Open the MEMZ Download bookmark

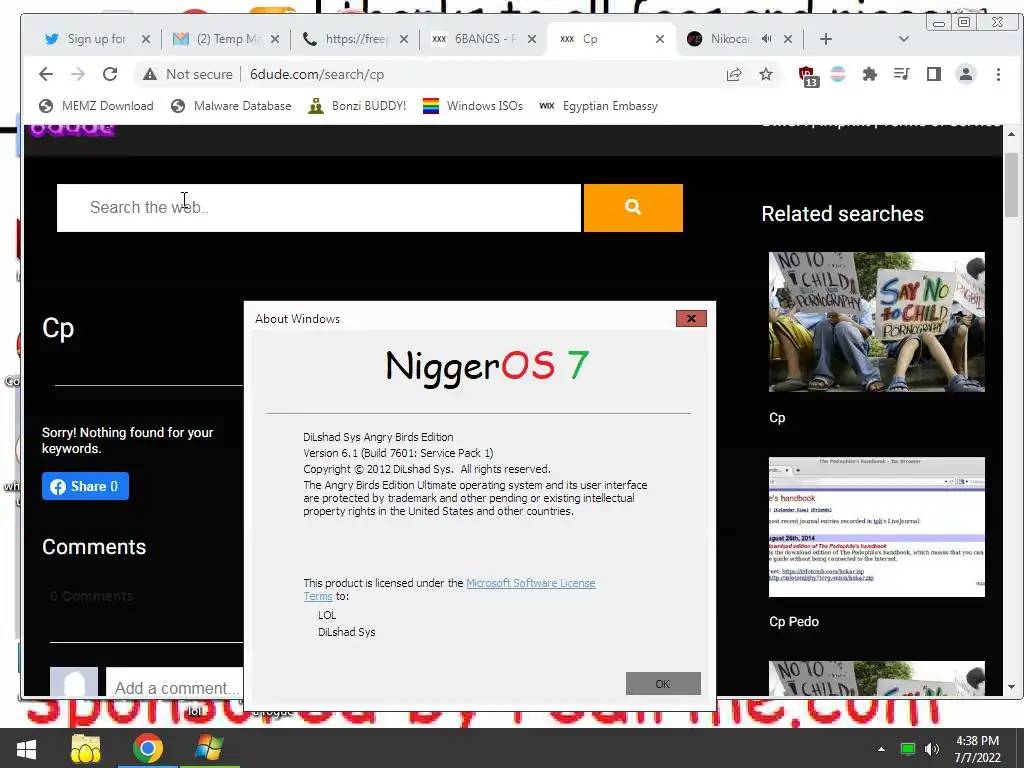coord(97,106)
